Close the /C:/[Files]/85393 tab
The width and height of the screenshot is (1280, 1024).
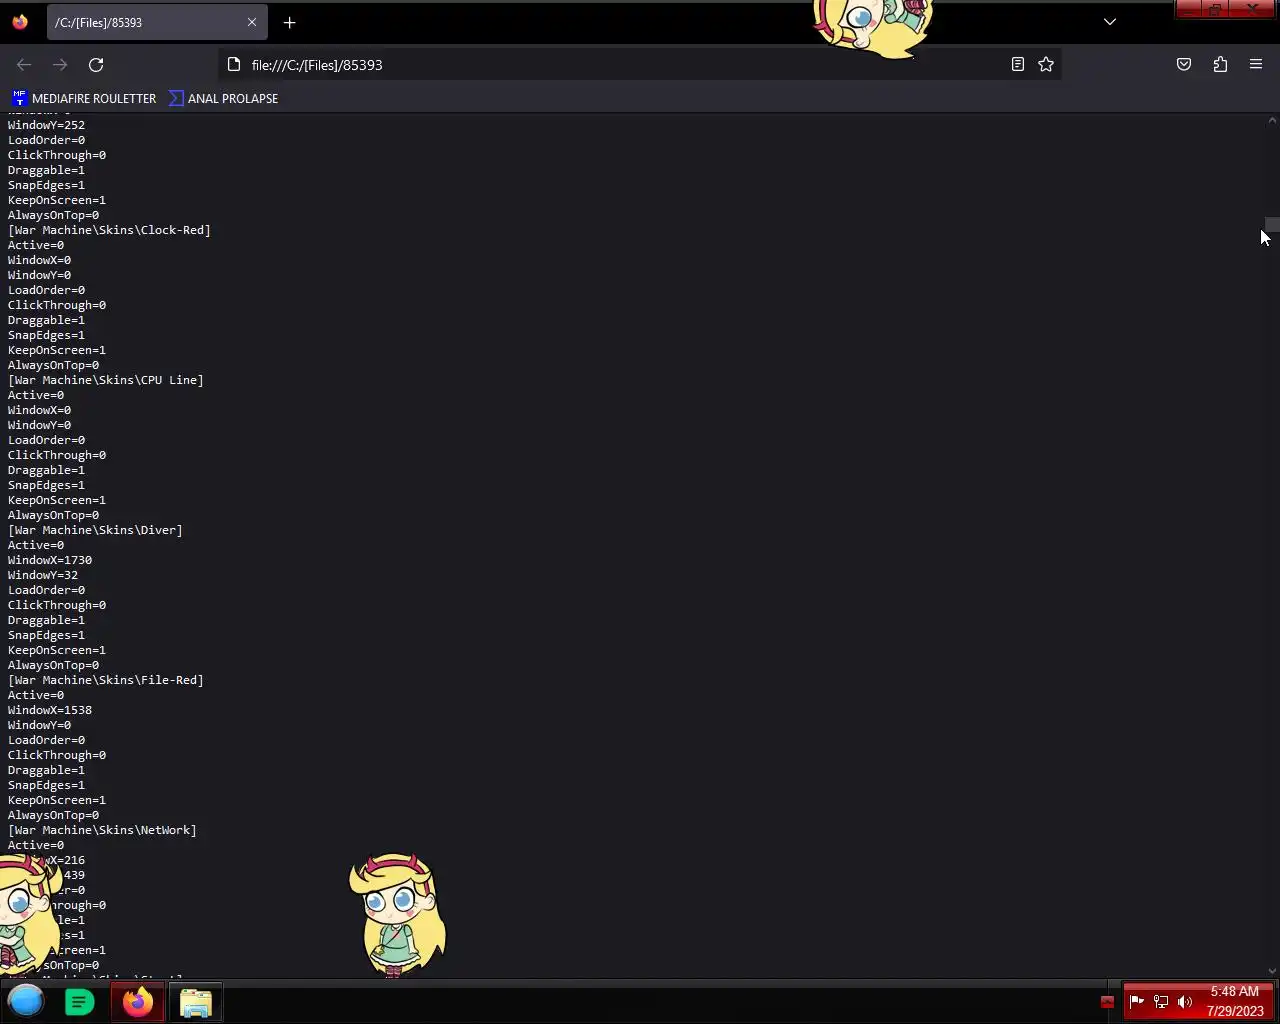tap(252, 22)
